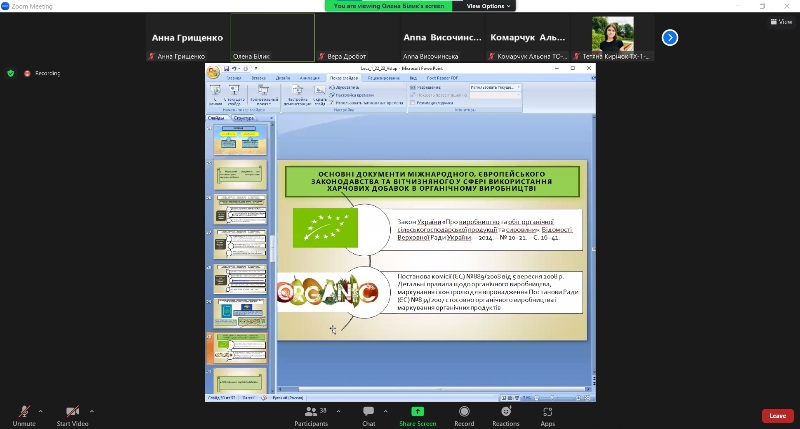Open the Chat panel
Screen dimensions: 800x429
(368, 412)
